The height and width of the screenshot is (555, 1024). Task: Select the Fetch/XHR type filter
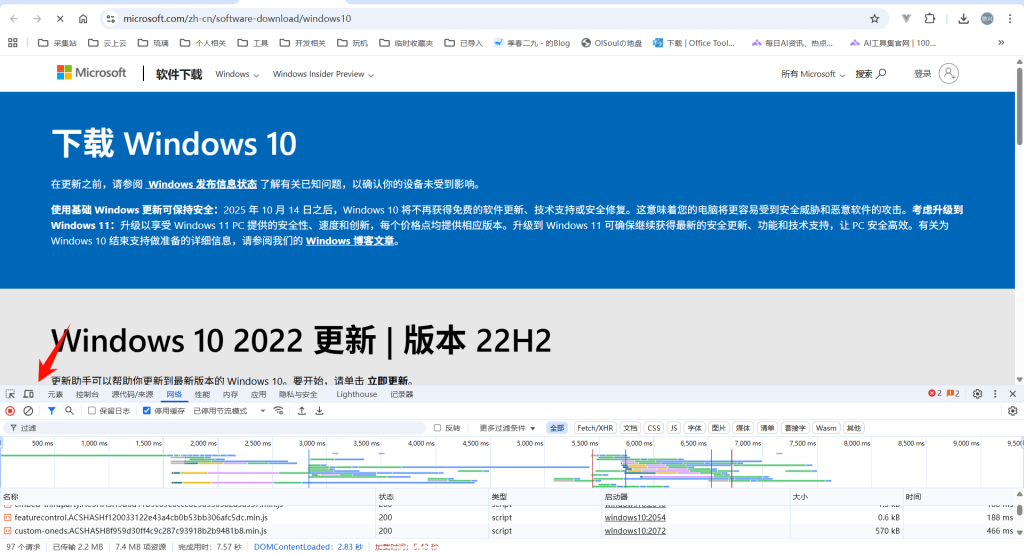[x=595, y=428]
